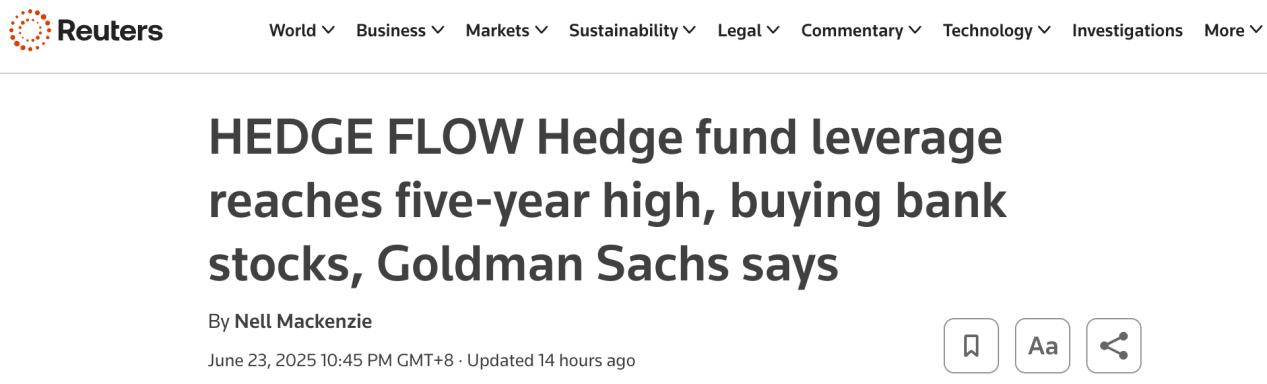Click the article headline text
Screen dimensions: 1267x384
[607, 201]
